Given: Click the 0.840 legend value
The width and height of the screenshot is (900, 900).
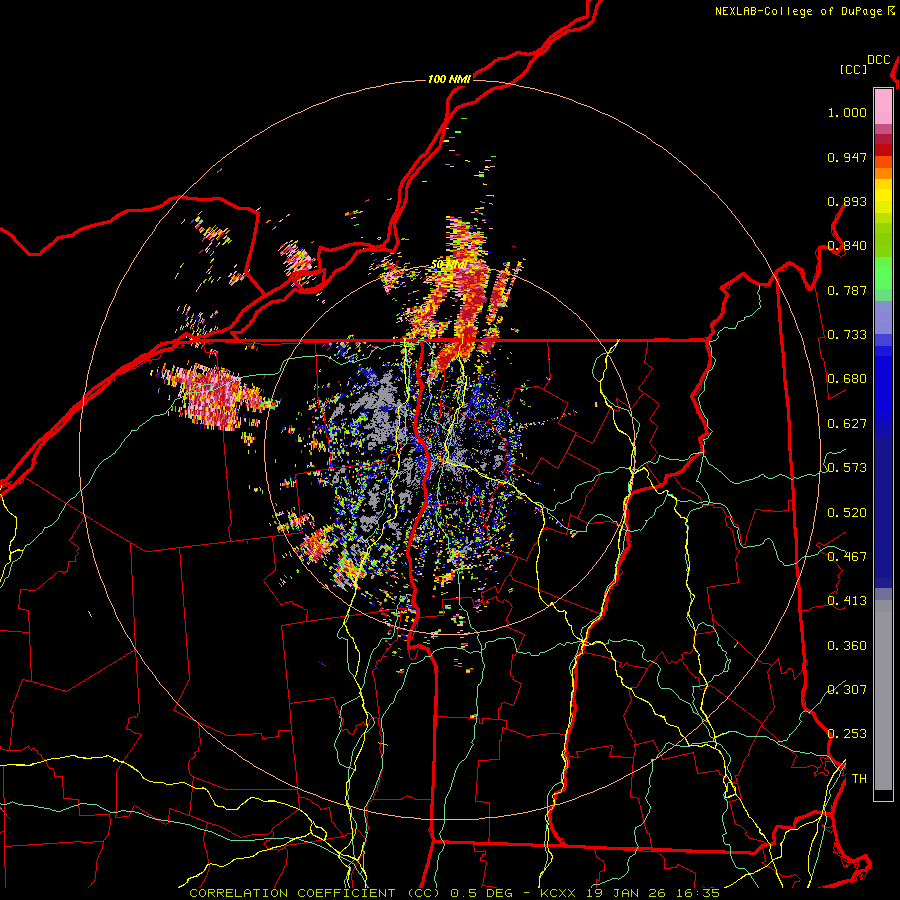Looking at the screenshot, I should tap(847, 245).
